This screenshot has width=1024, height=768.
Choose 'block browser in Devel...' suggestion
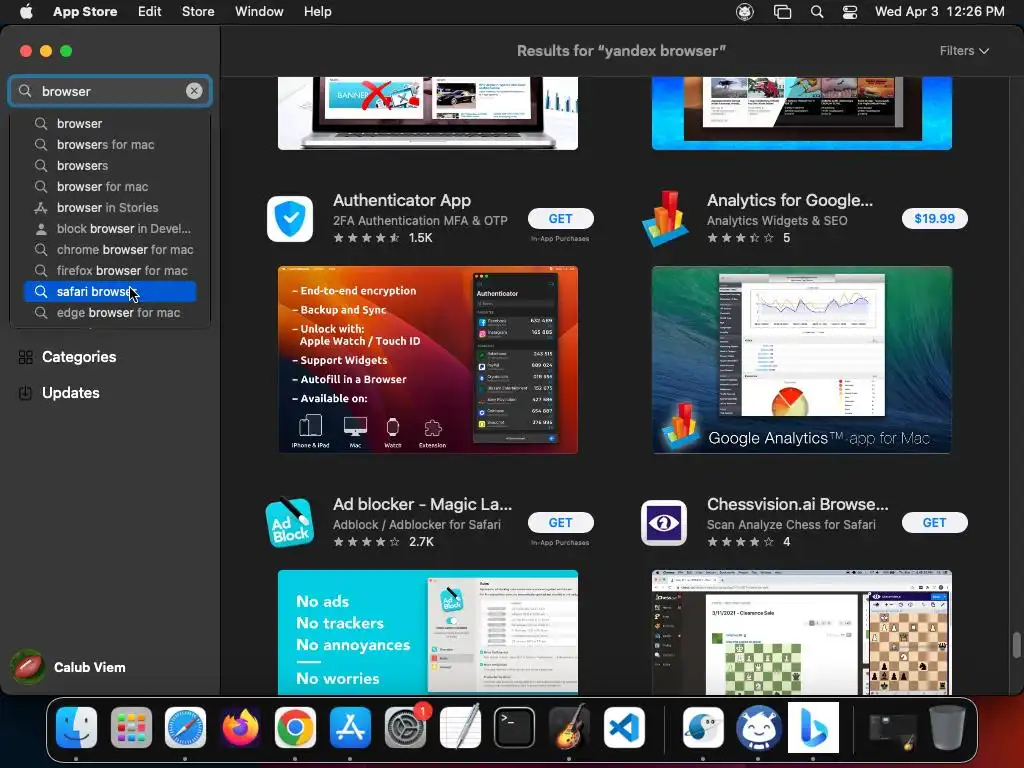click(x=110, y=229)
